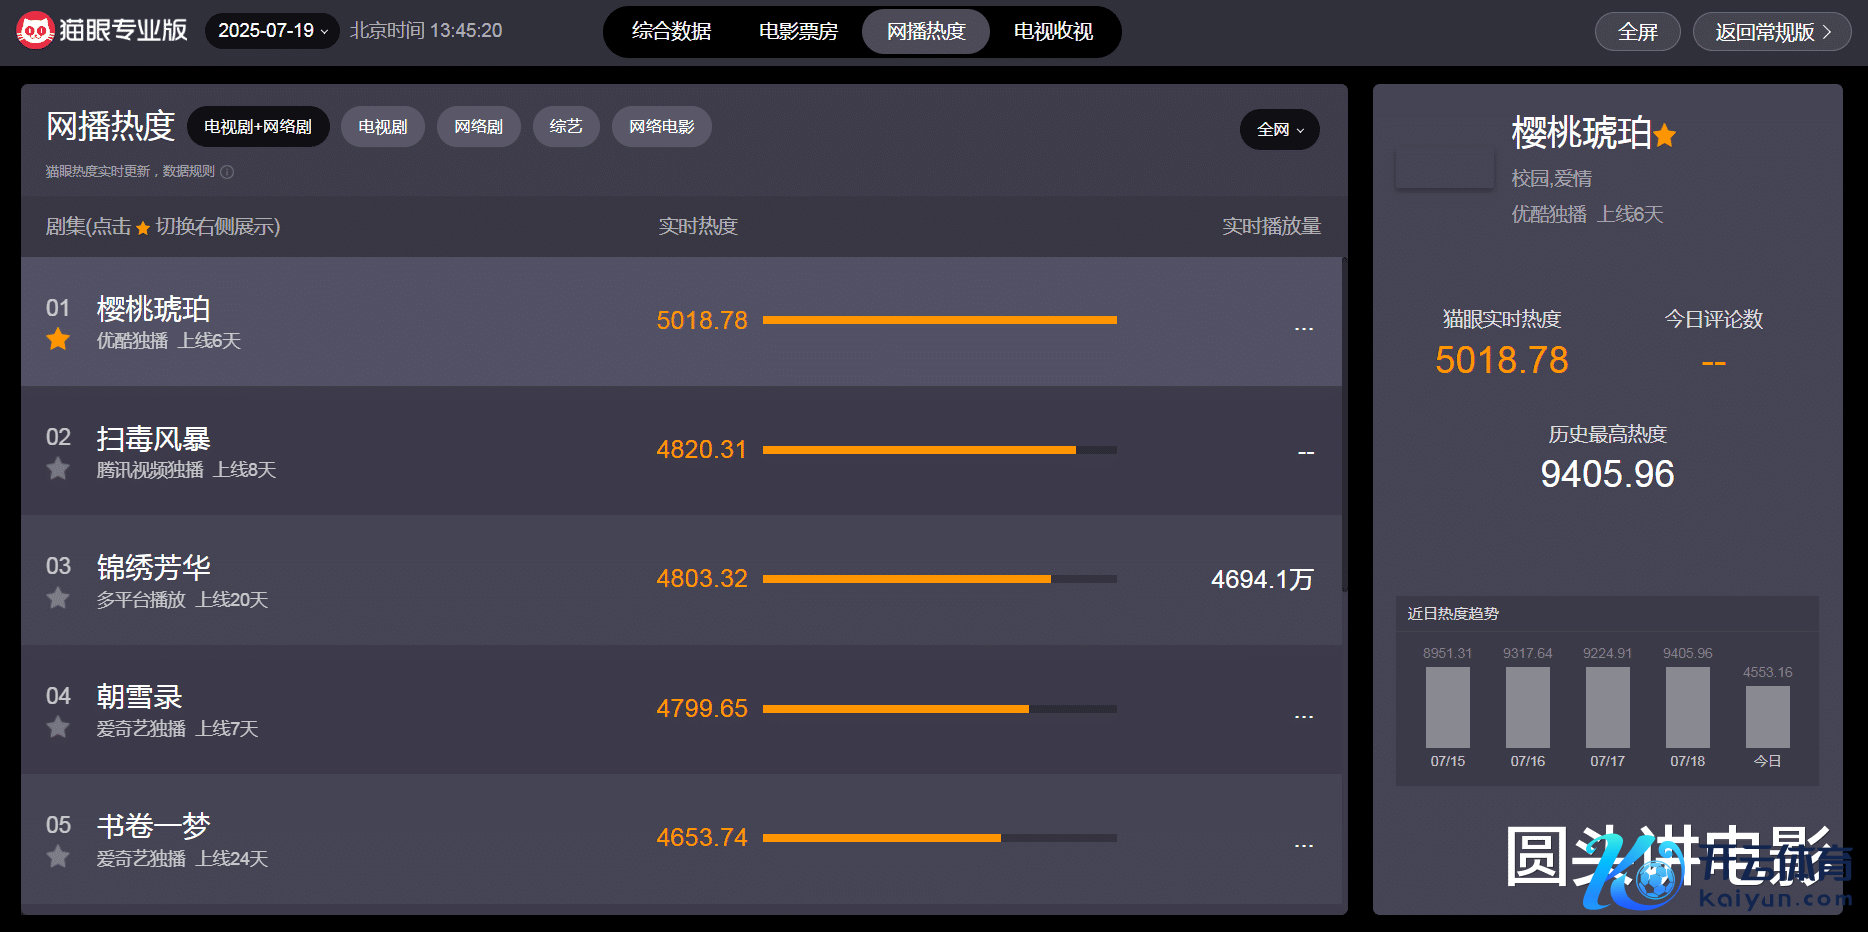This screenshot has height=932, width=1868.
Task: Toggle the star for 樱桃琥珀 in list
Action: pos(58,340)
